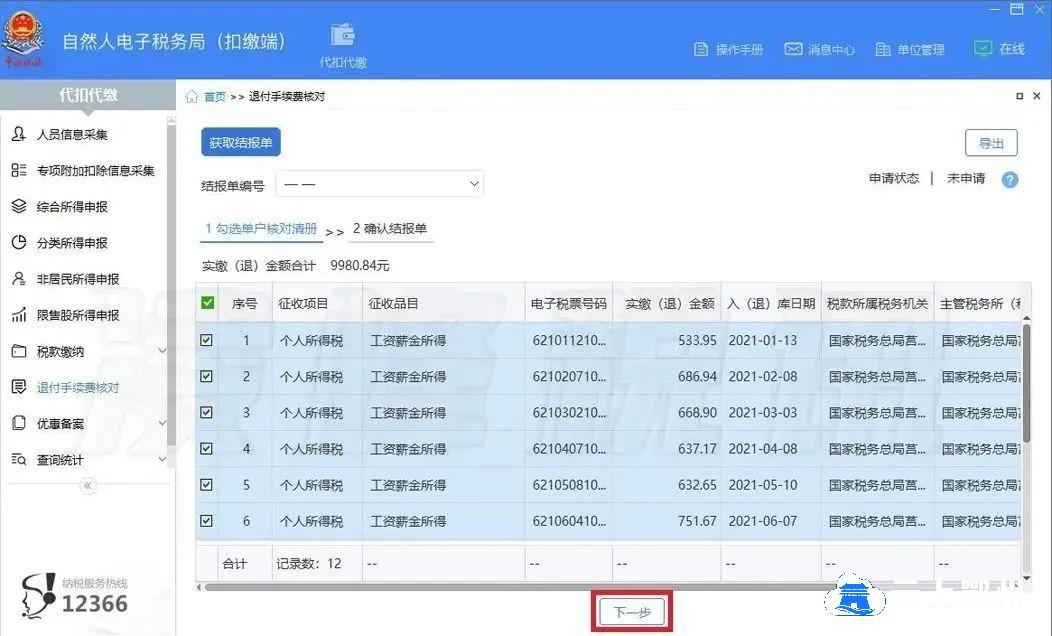The width and height of the screenshot is (1052, 636).
Task: Click the 非居民所得申报 person icon
Action: (x=19, y=278)
